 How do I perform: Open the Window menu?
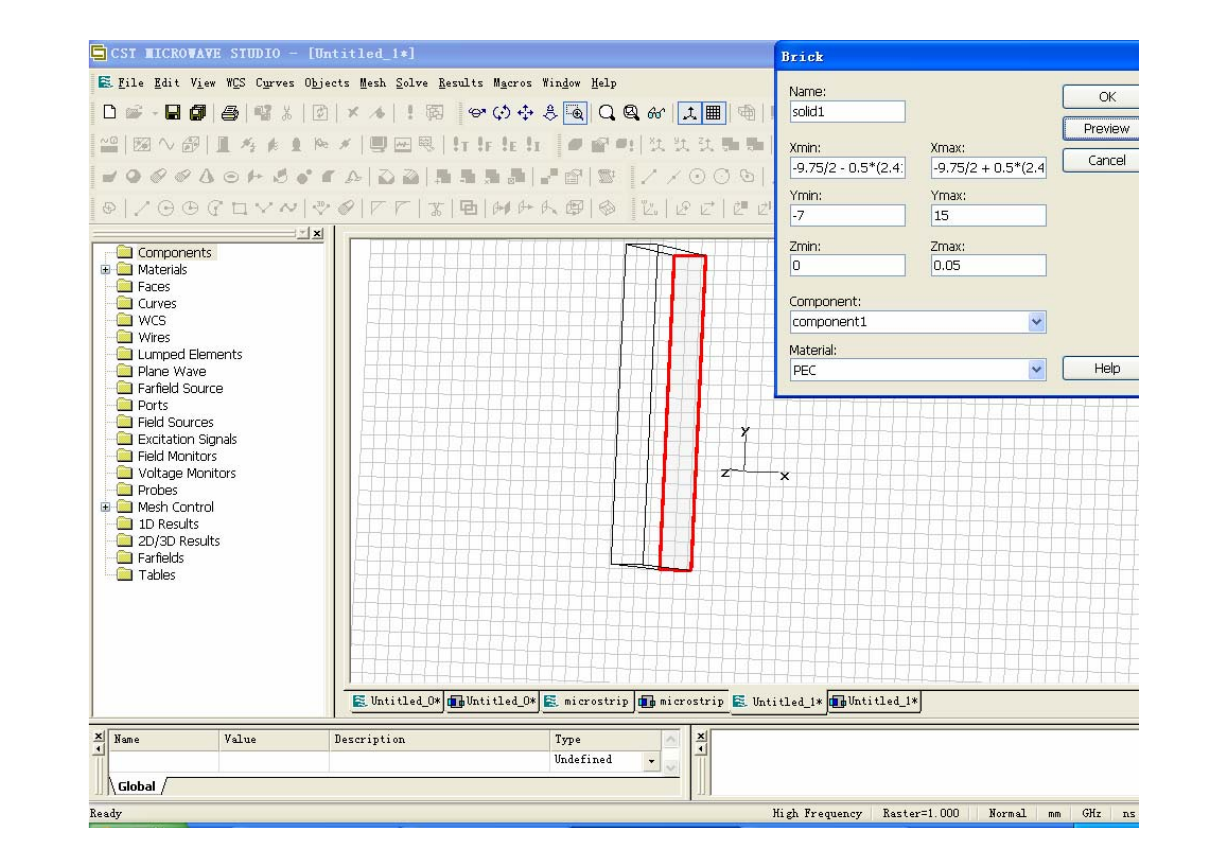click(x=561, y=83)
